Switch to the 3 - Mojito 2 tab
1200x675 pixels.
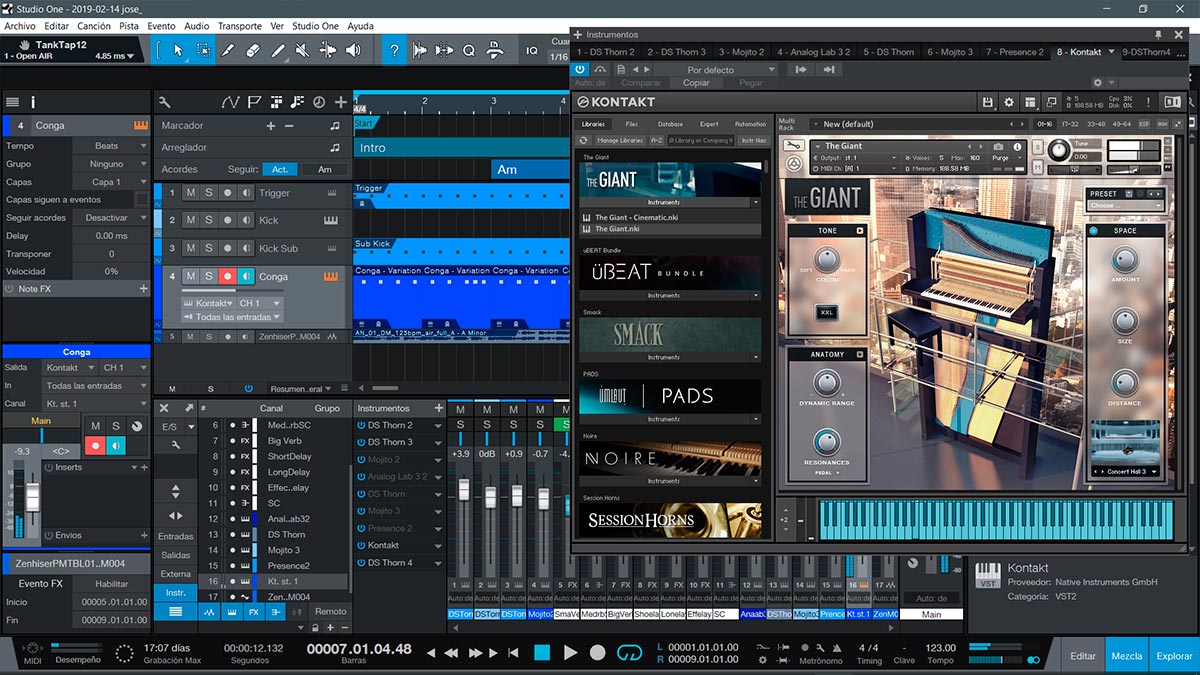[x=740, y=52]
